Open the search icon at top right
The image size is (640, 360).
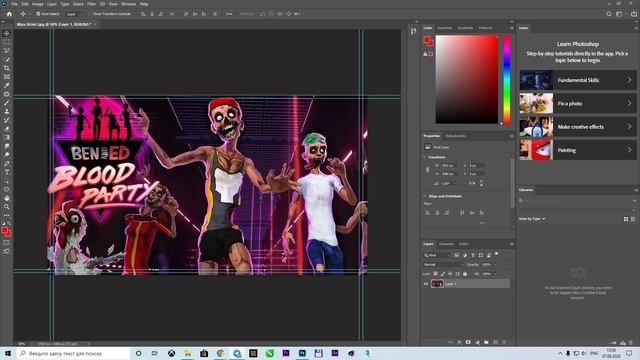(609, 14)
